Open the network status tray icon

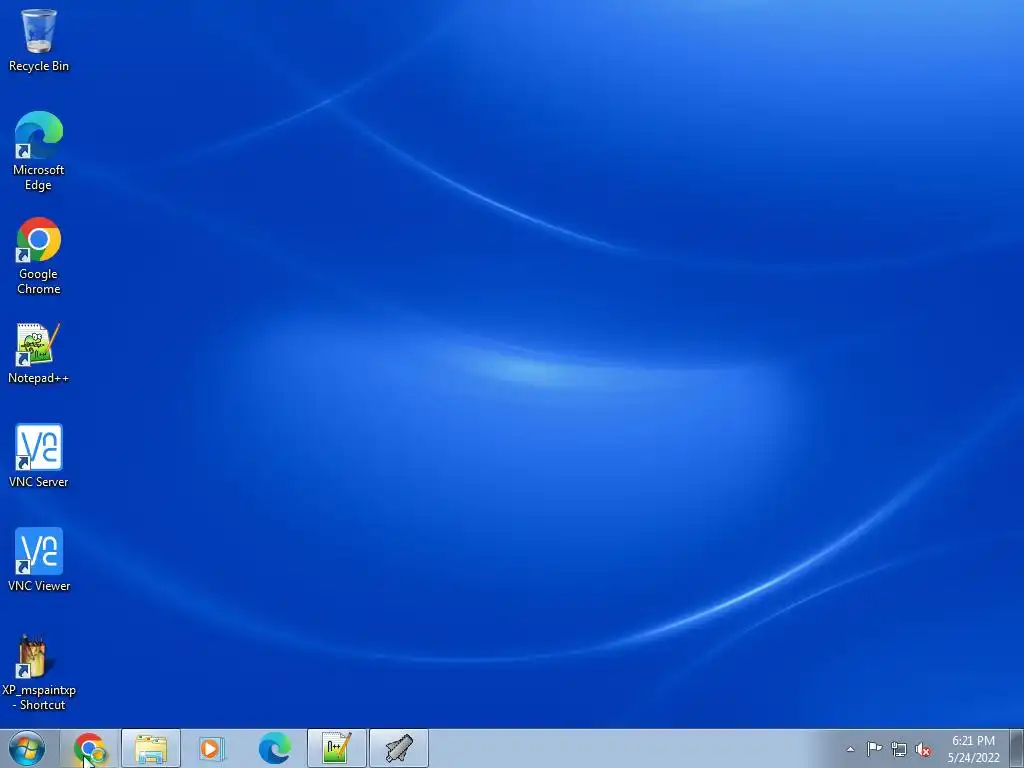(899, 749)
